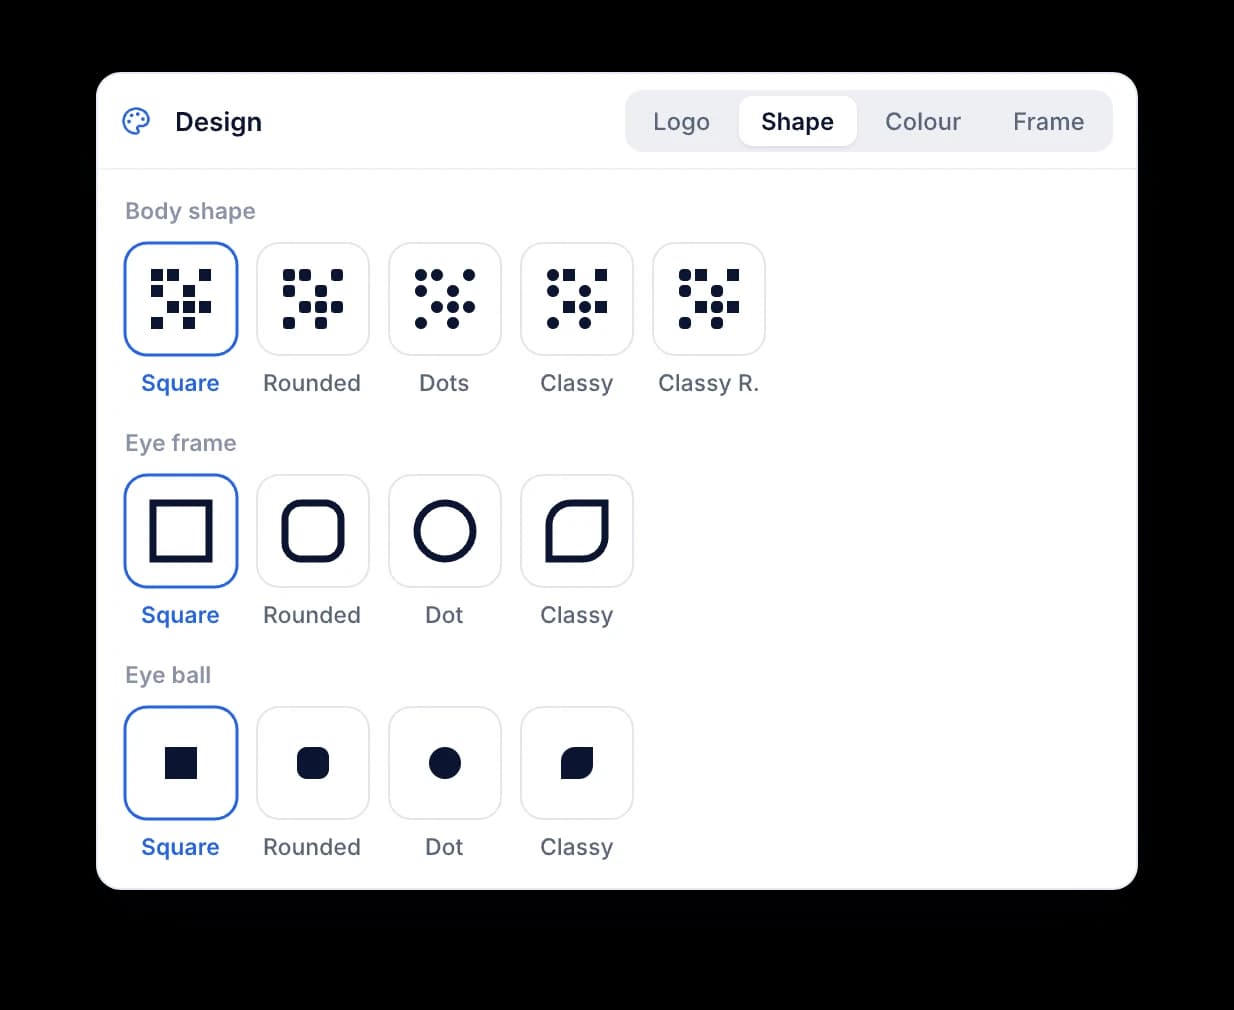Screen dimensions: 1234x1010
Task: Select the Square eye ball tile
Action: [x=181, y=763]
